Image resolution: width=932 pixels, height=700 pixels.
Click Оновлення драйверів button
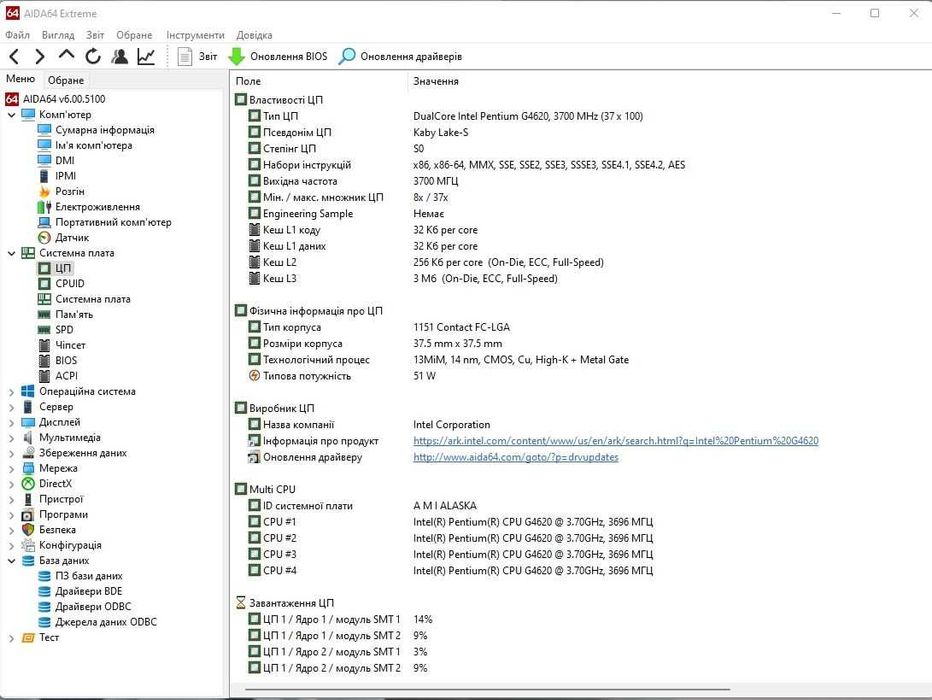(x=400, y=56)
